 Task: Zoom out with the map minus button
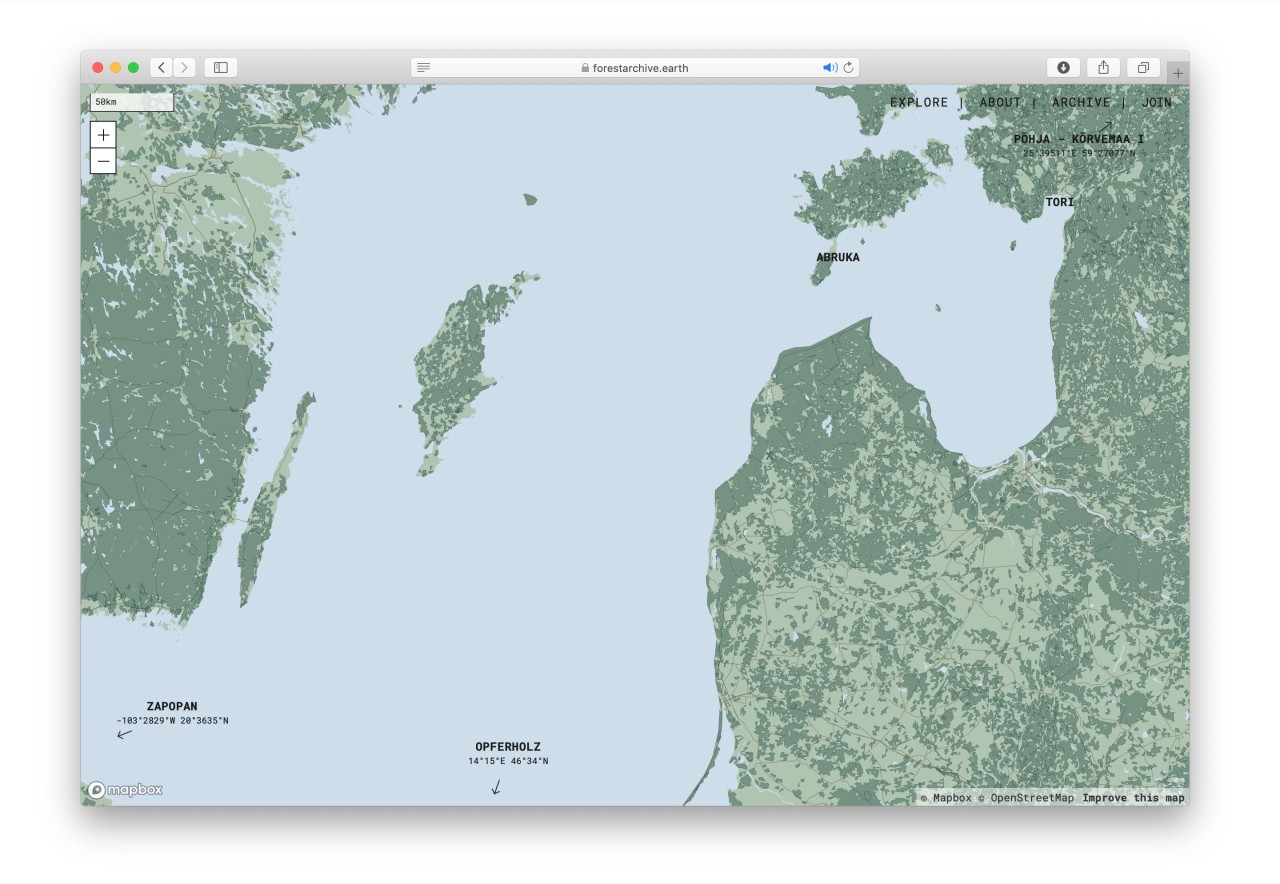(103, 161)
